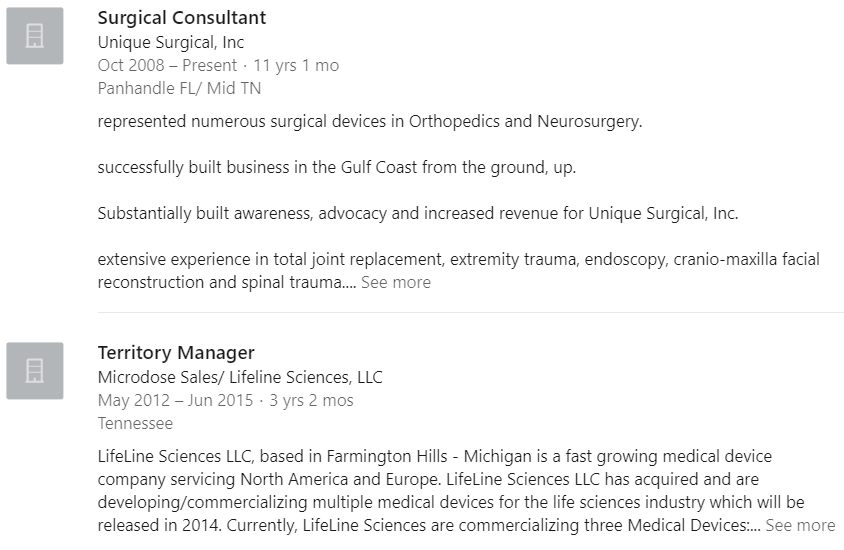The height and width of the screenshot is (550, 844).
Task: Expand Territory Manager description with See more
Action: [x=800, y=525]
